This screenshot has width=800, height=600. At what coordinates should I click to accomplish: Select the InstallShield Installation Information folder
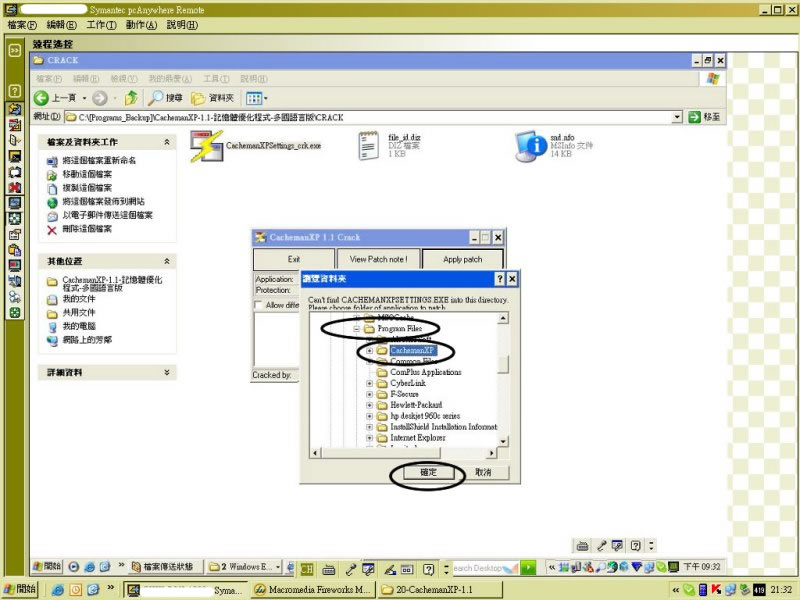(x=443, y=427)
